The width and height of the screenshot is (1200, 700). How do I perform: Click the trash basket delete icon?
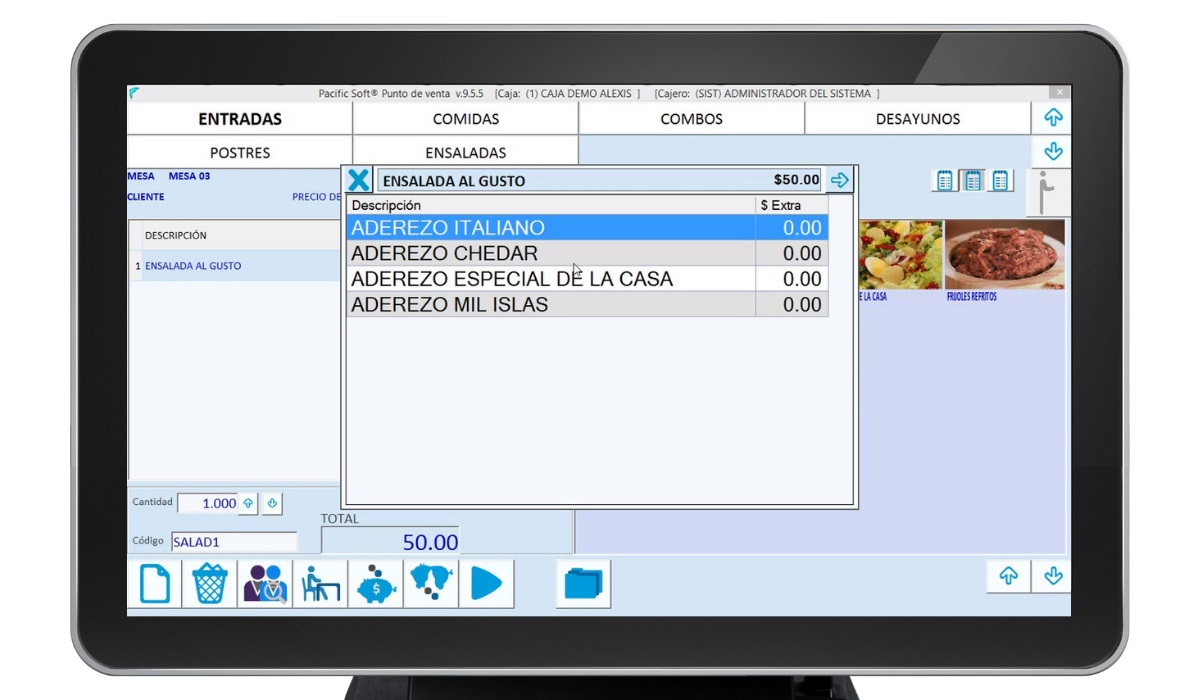click(x=210, y=583)
